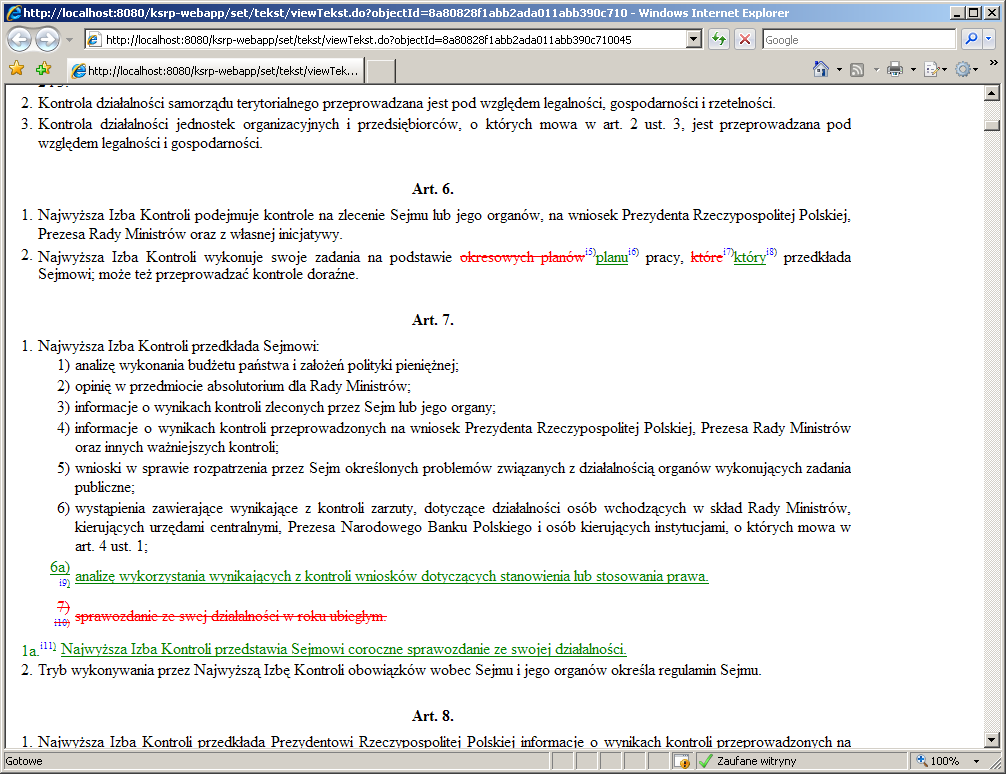Open the Tools gear menu
The width and height of the screenshot is (1006, 774).
click(966, 69)
